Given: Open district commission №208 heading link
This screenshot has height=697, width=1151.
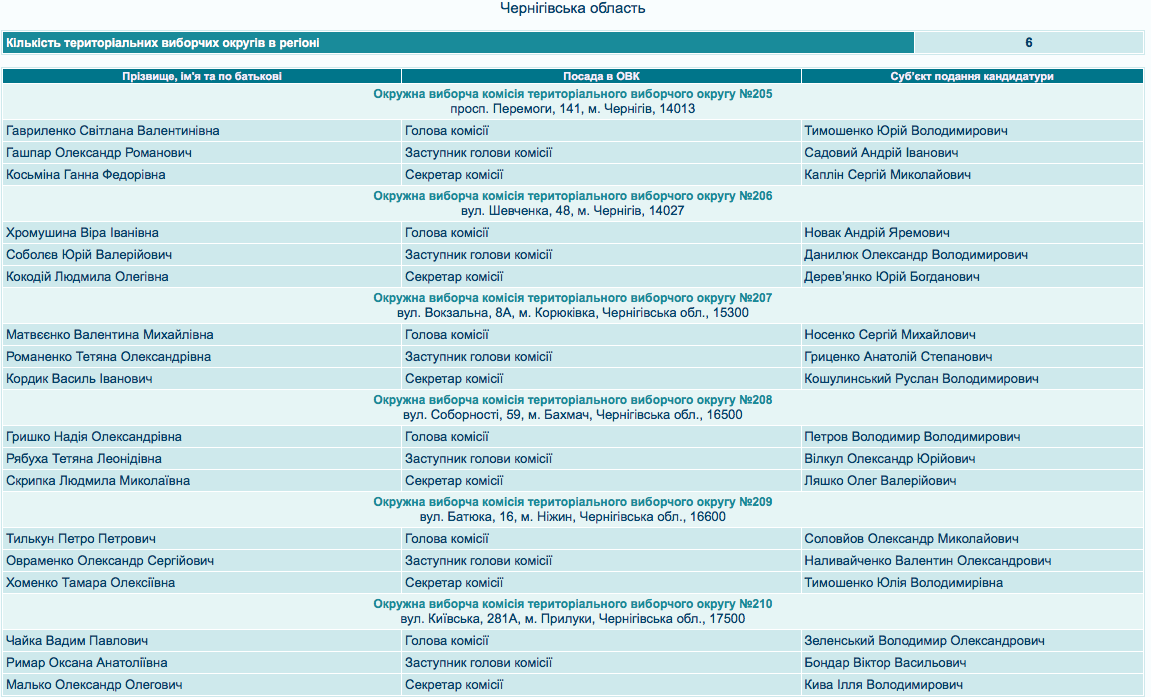Looking at the screenshot, I should point(572,400).
